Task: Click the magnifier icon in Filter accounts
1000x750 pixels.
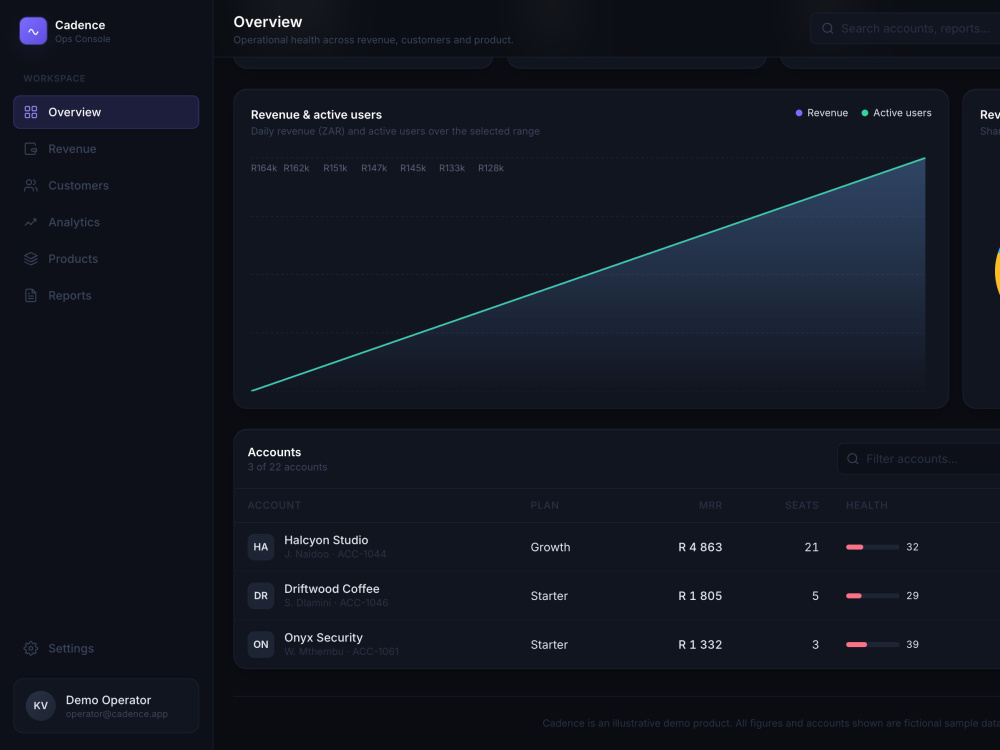Action: tap(852, 459)
